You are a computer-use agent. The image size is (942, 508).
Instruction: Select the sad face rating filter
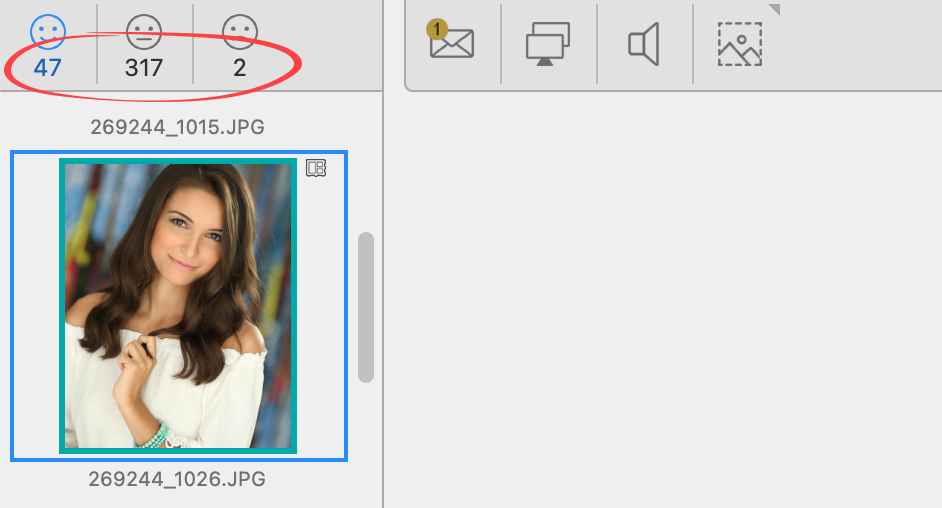(x=239, y=31)
